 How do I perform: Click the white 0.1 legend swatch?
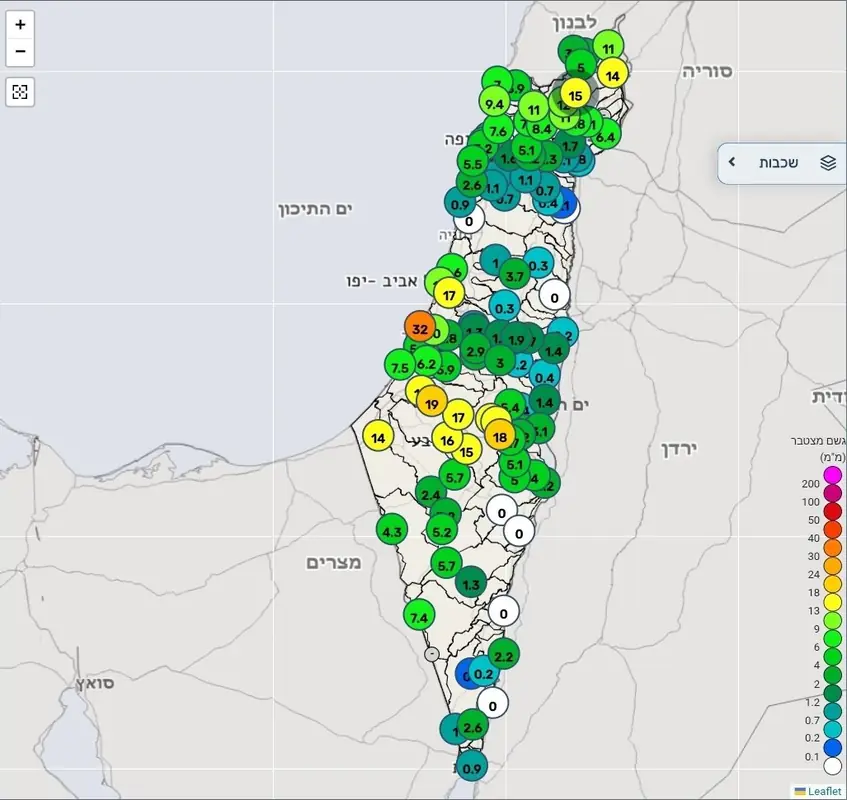click(x=832, y=767)
